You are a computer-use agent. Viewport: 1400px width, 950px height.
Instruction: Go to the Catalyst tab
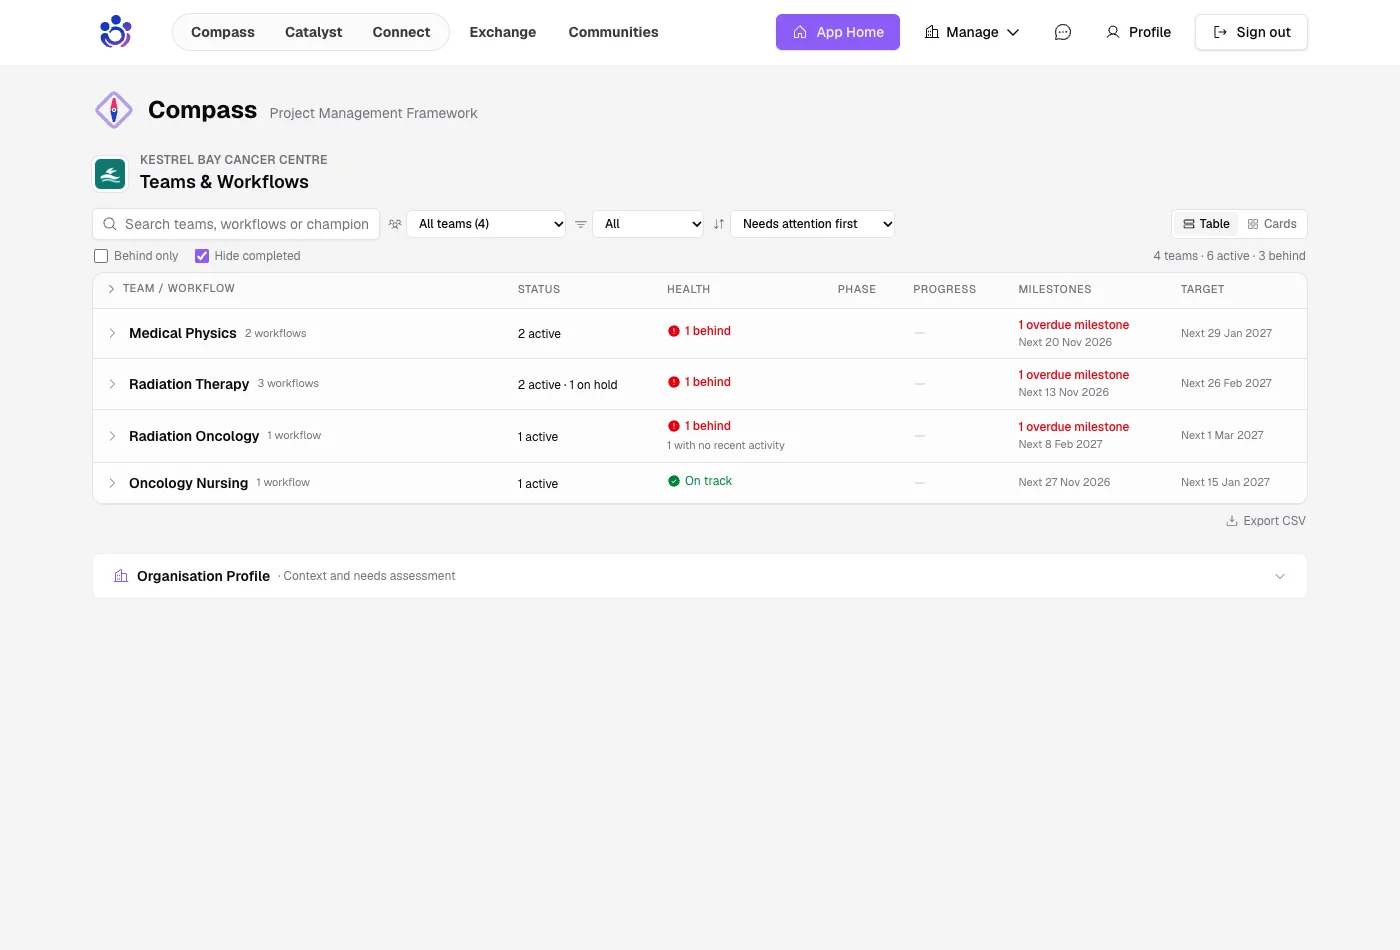point(314,32)
